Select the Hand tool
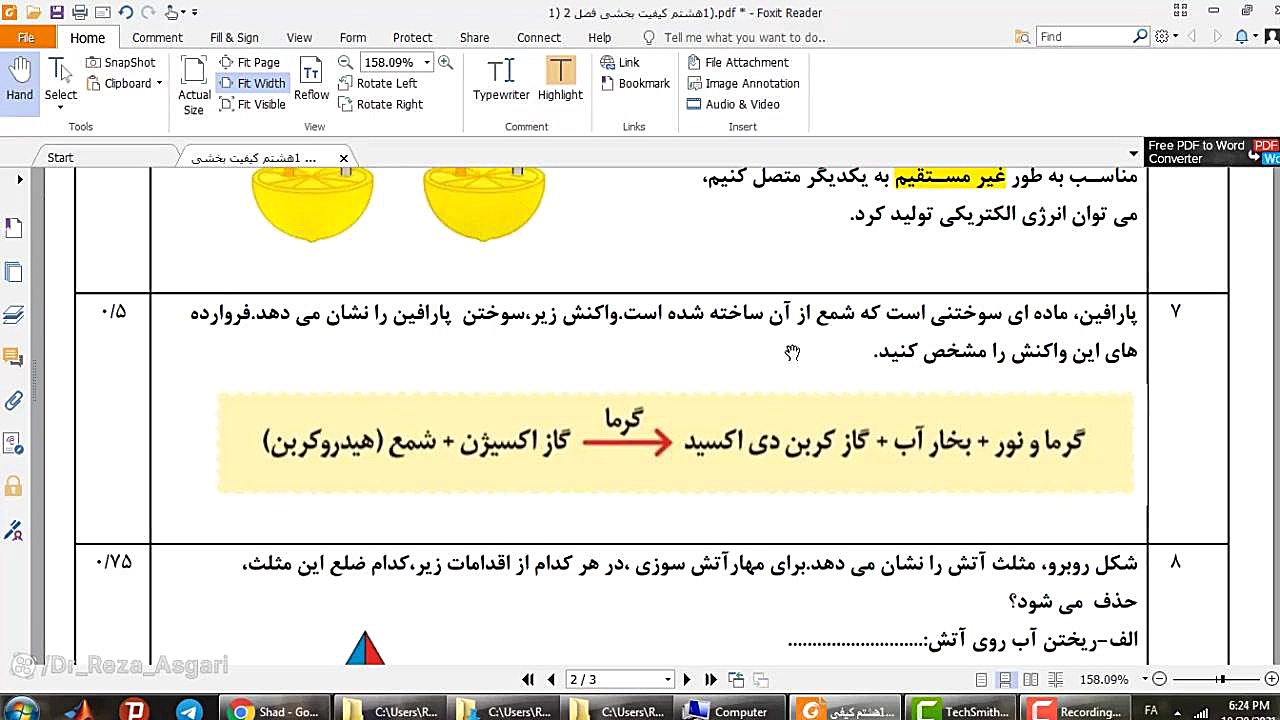 [x=19, y=80]
